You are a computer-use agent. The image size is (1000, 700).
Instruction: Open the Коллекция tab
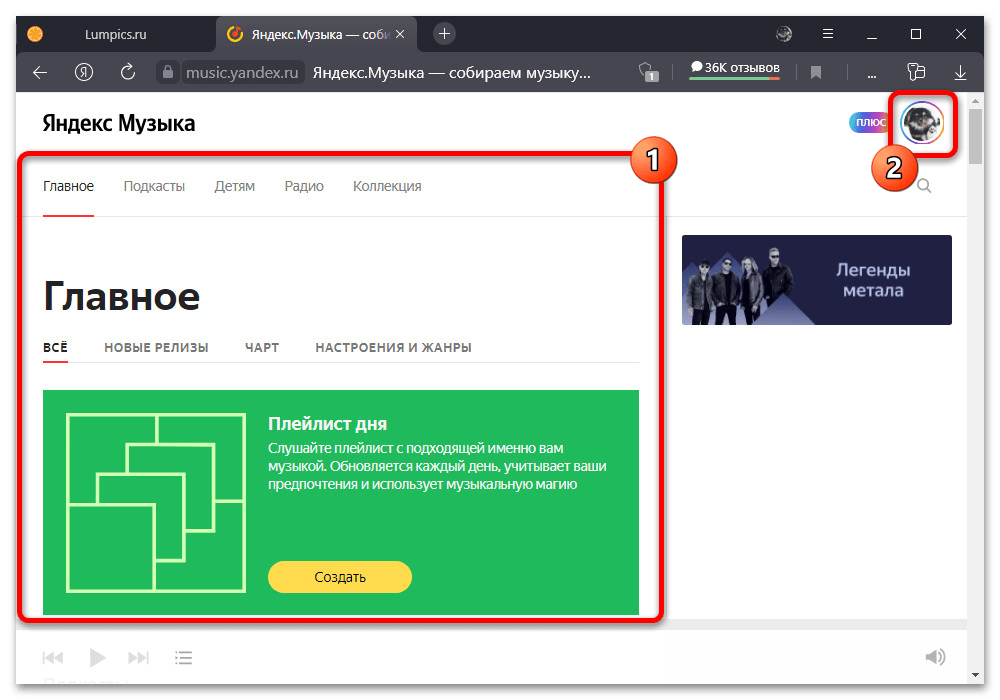pos(387,186)
